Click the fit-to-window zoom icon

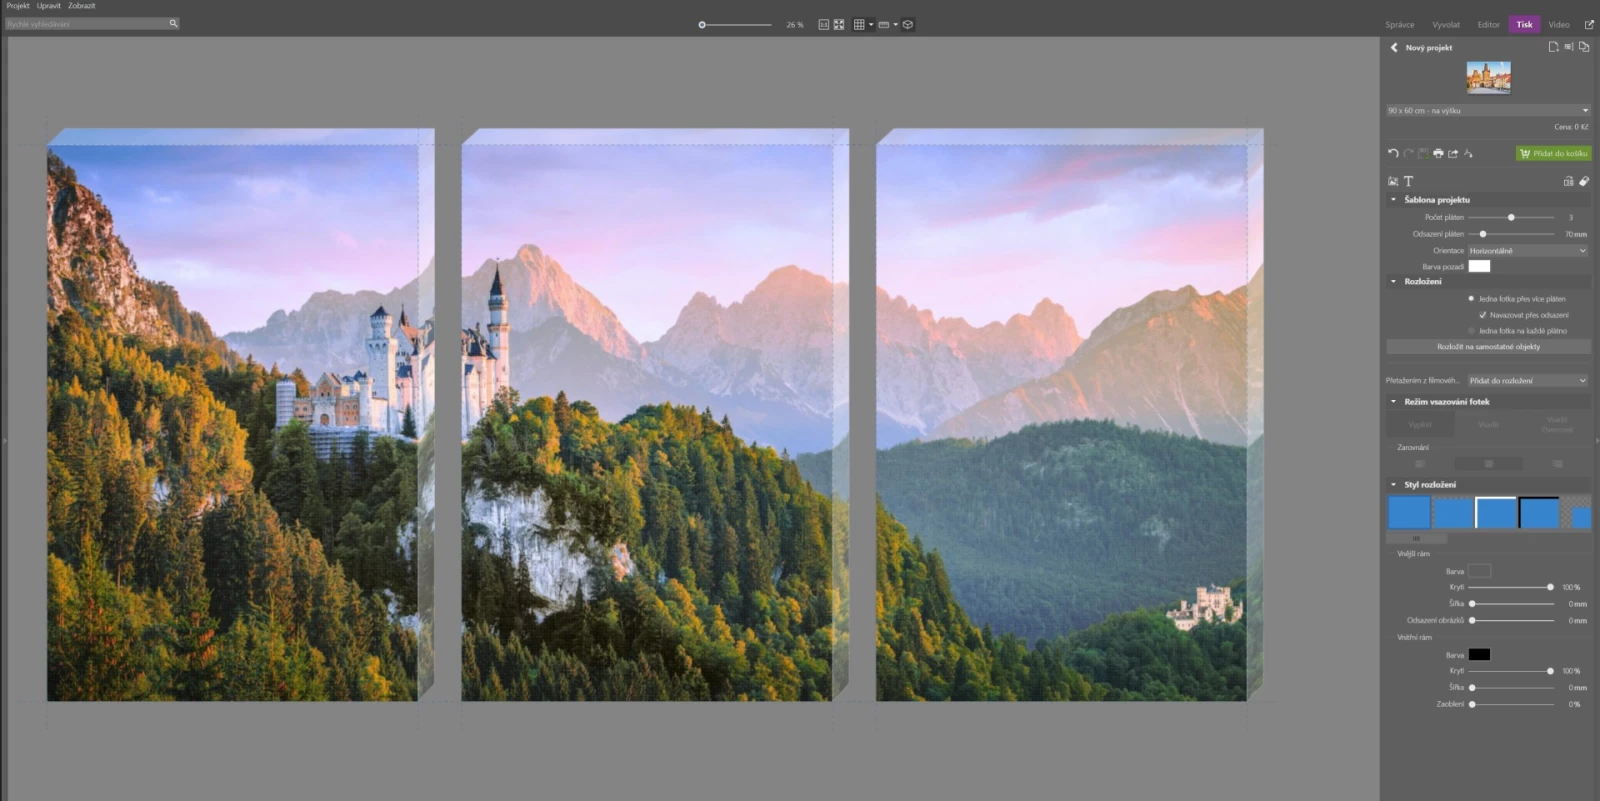tap(823, 24)
